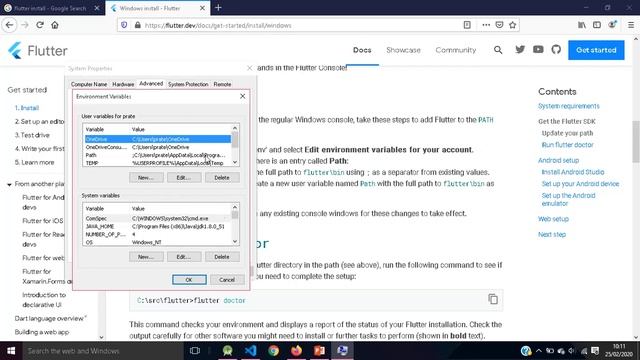
Task: Click Edit under User variables
Action: click(184, 178)
